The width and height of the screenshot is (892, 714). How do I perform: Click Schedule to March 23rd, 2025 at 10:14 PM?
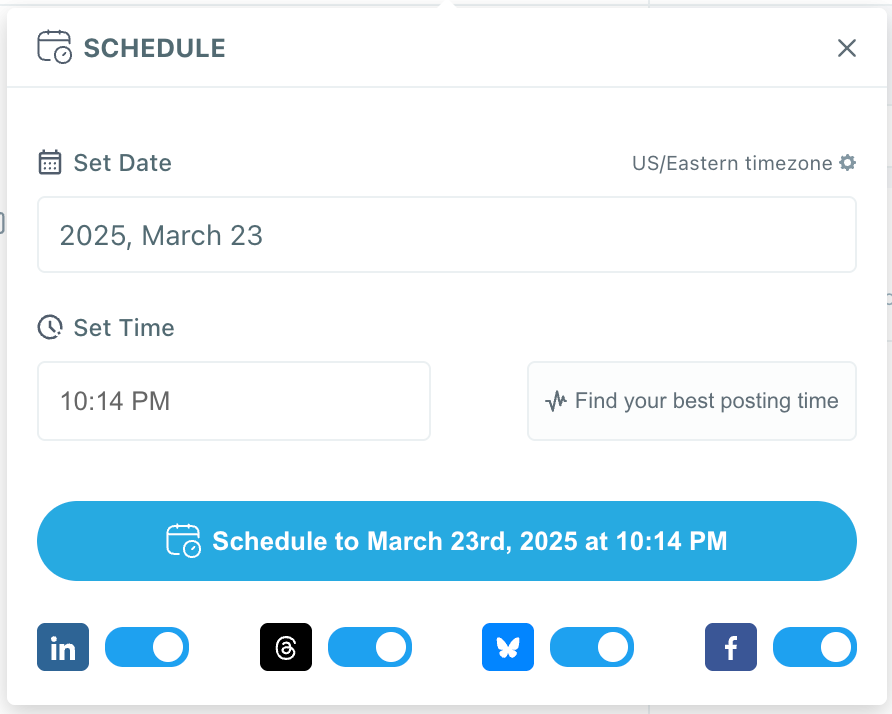pyautogui.click(x=446, y=541)
